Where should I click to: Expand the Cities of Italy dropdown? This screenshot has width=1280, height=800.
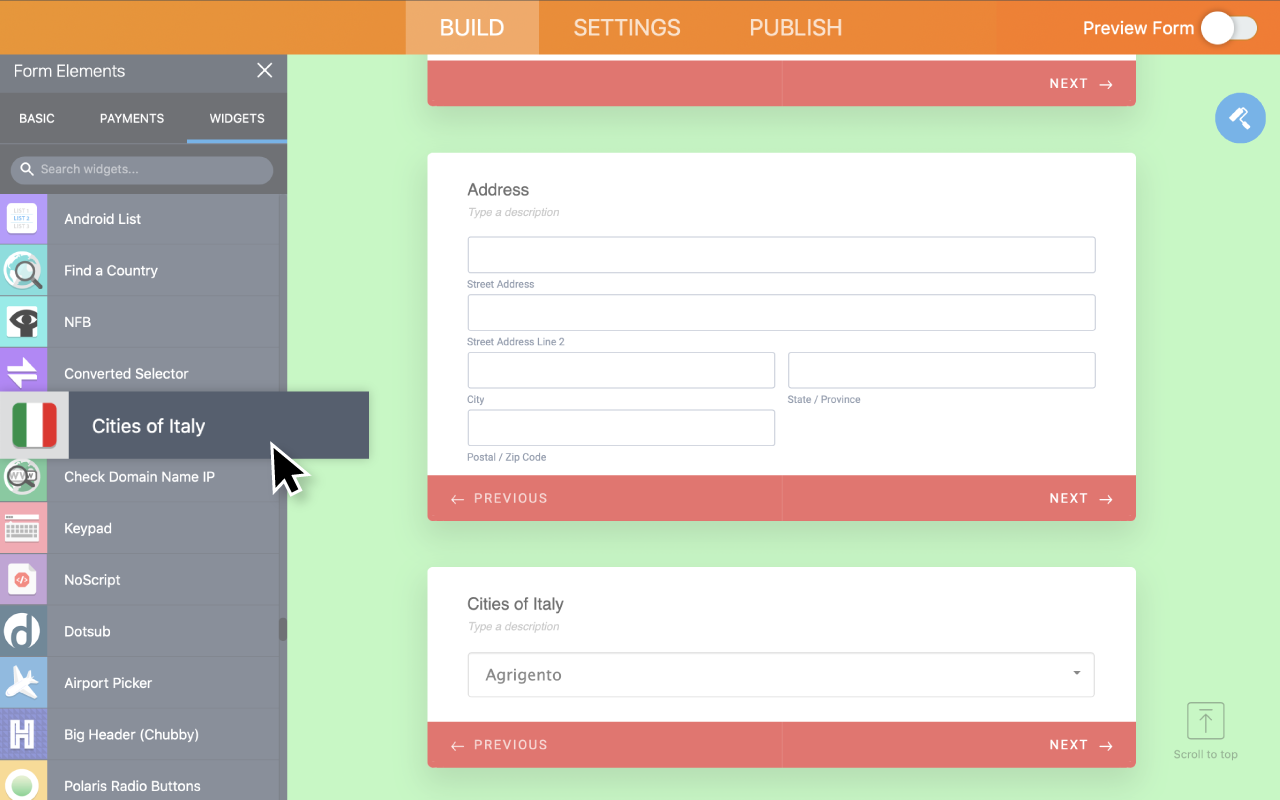[x=780, y=675]
